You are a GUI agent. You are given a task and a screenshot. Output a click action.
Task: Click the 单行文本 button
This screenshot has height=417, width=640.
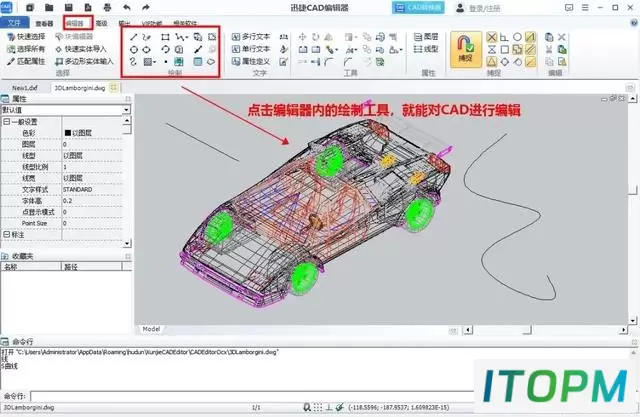[x=251, y=49]
